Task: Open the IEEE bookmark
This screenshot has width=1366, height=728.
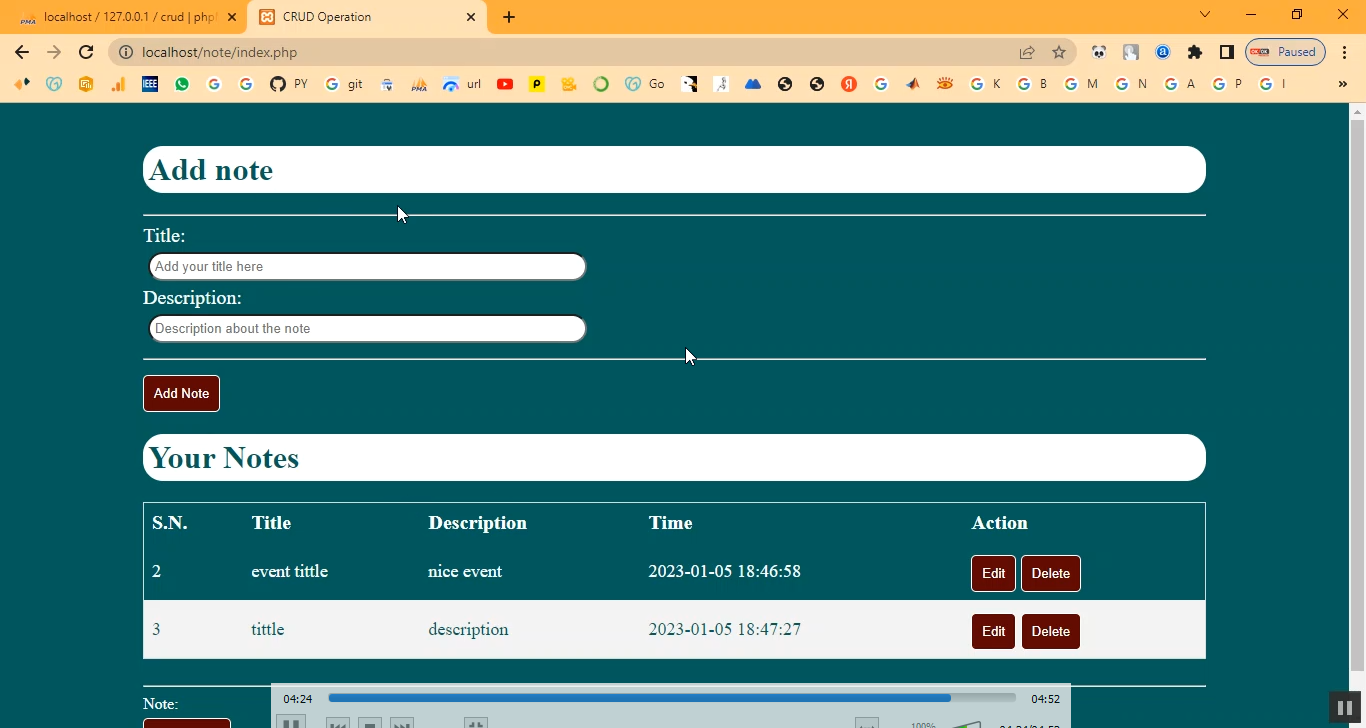Action: point(150,84)
